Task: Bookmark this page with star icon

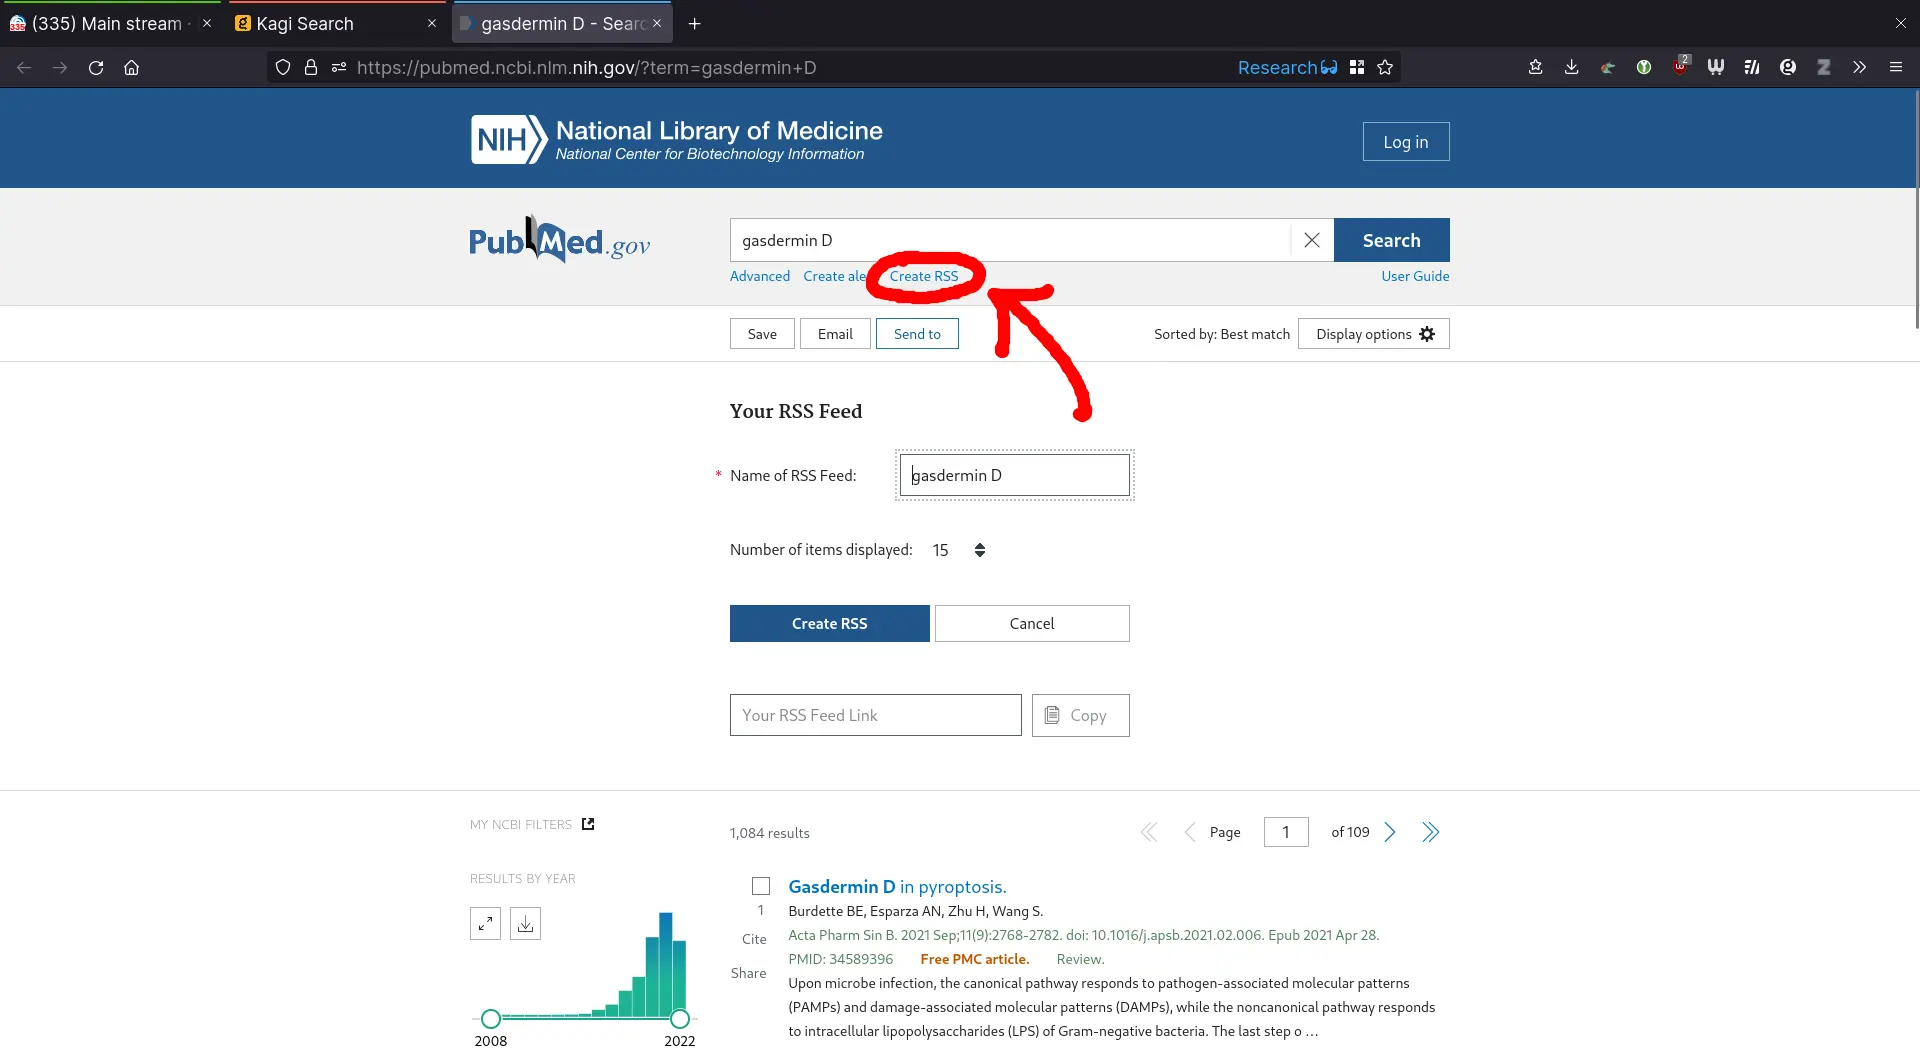Action: tap(1385, 67)
